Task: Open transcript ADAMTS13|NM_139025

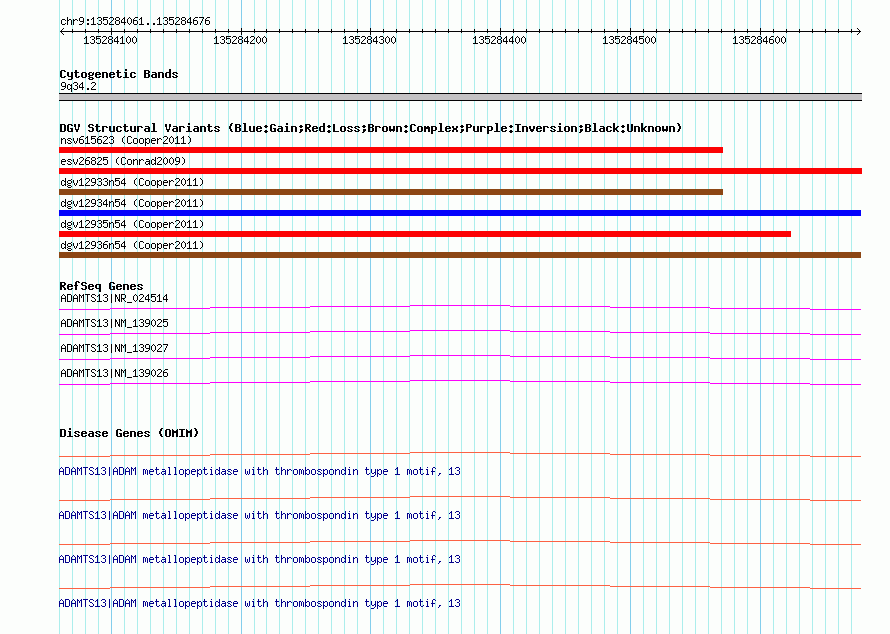Action: tap(114, 324)
